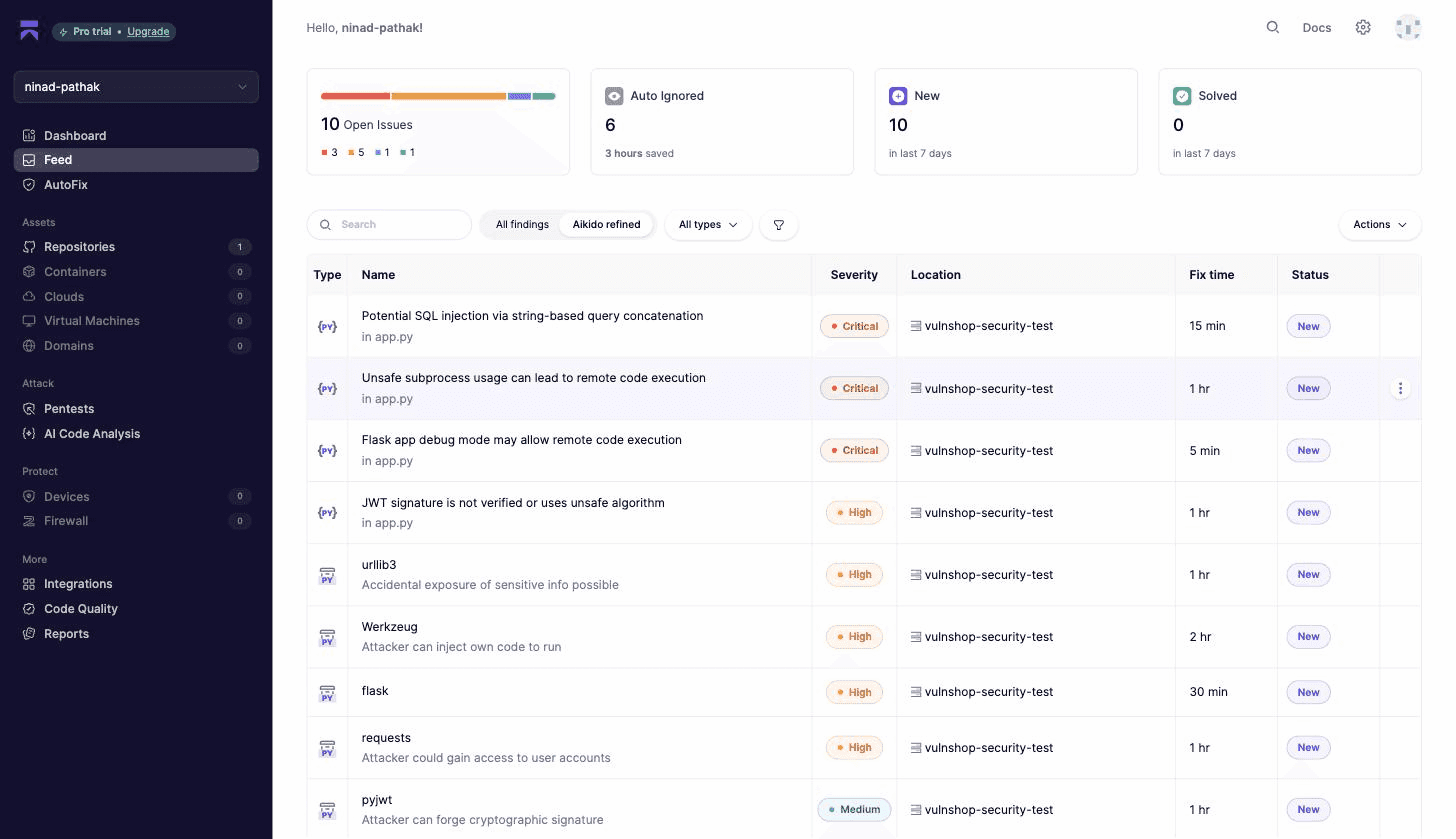Click the findings Search field
The width and height of the screenshot is (1456, 839).
pos(389,225)
